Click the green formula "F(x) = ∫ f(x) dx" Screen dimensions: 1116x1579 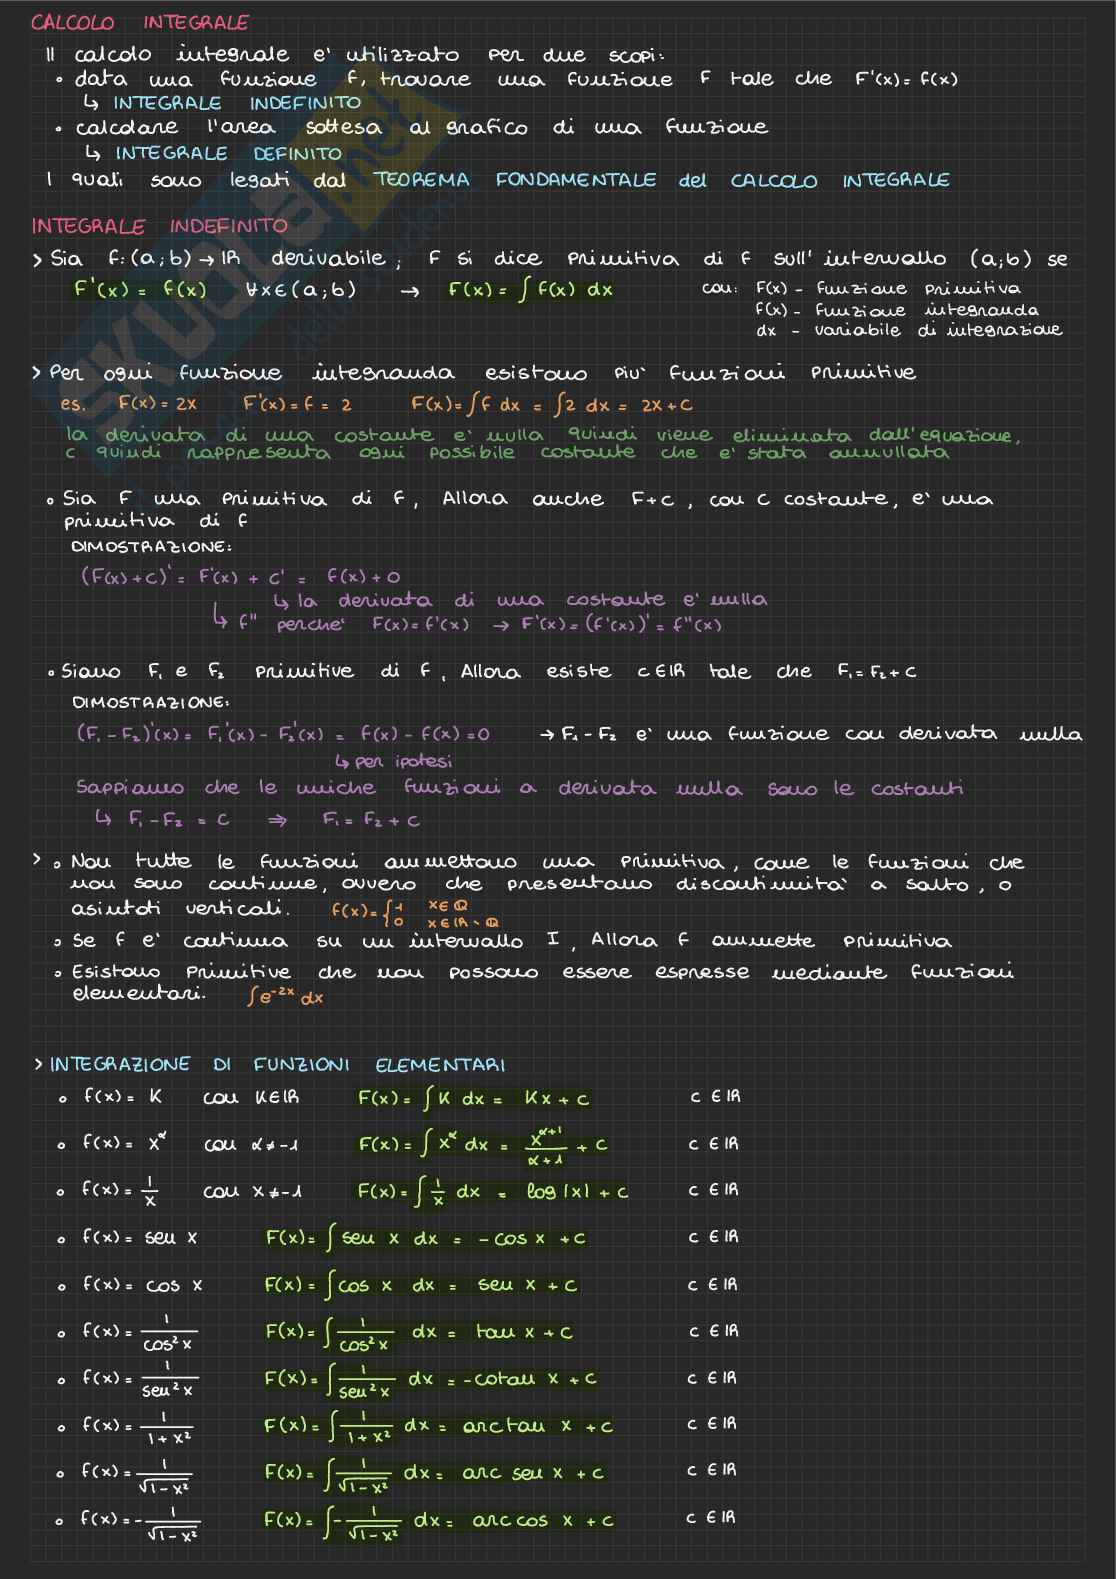[531, 290]
